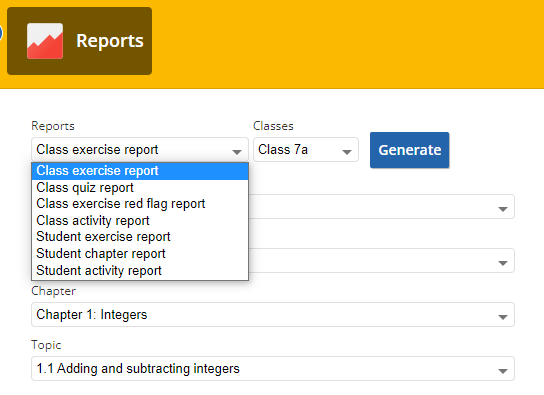Click the Generate button
This screenshot has height=395, width=544.
pos(409,150)
